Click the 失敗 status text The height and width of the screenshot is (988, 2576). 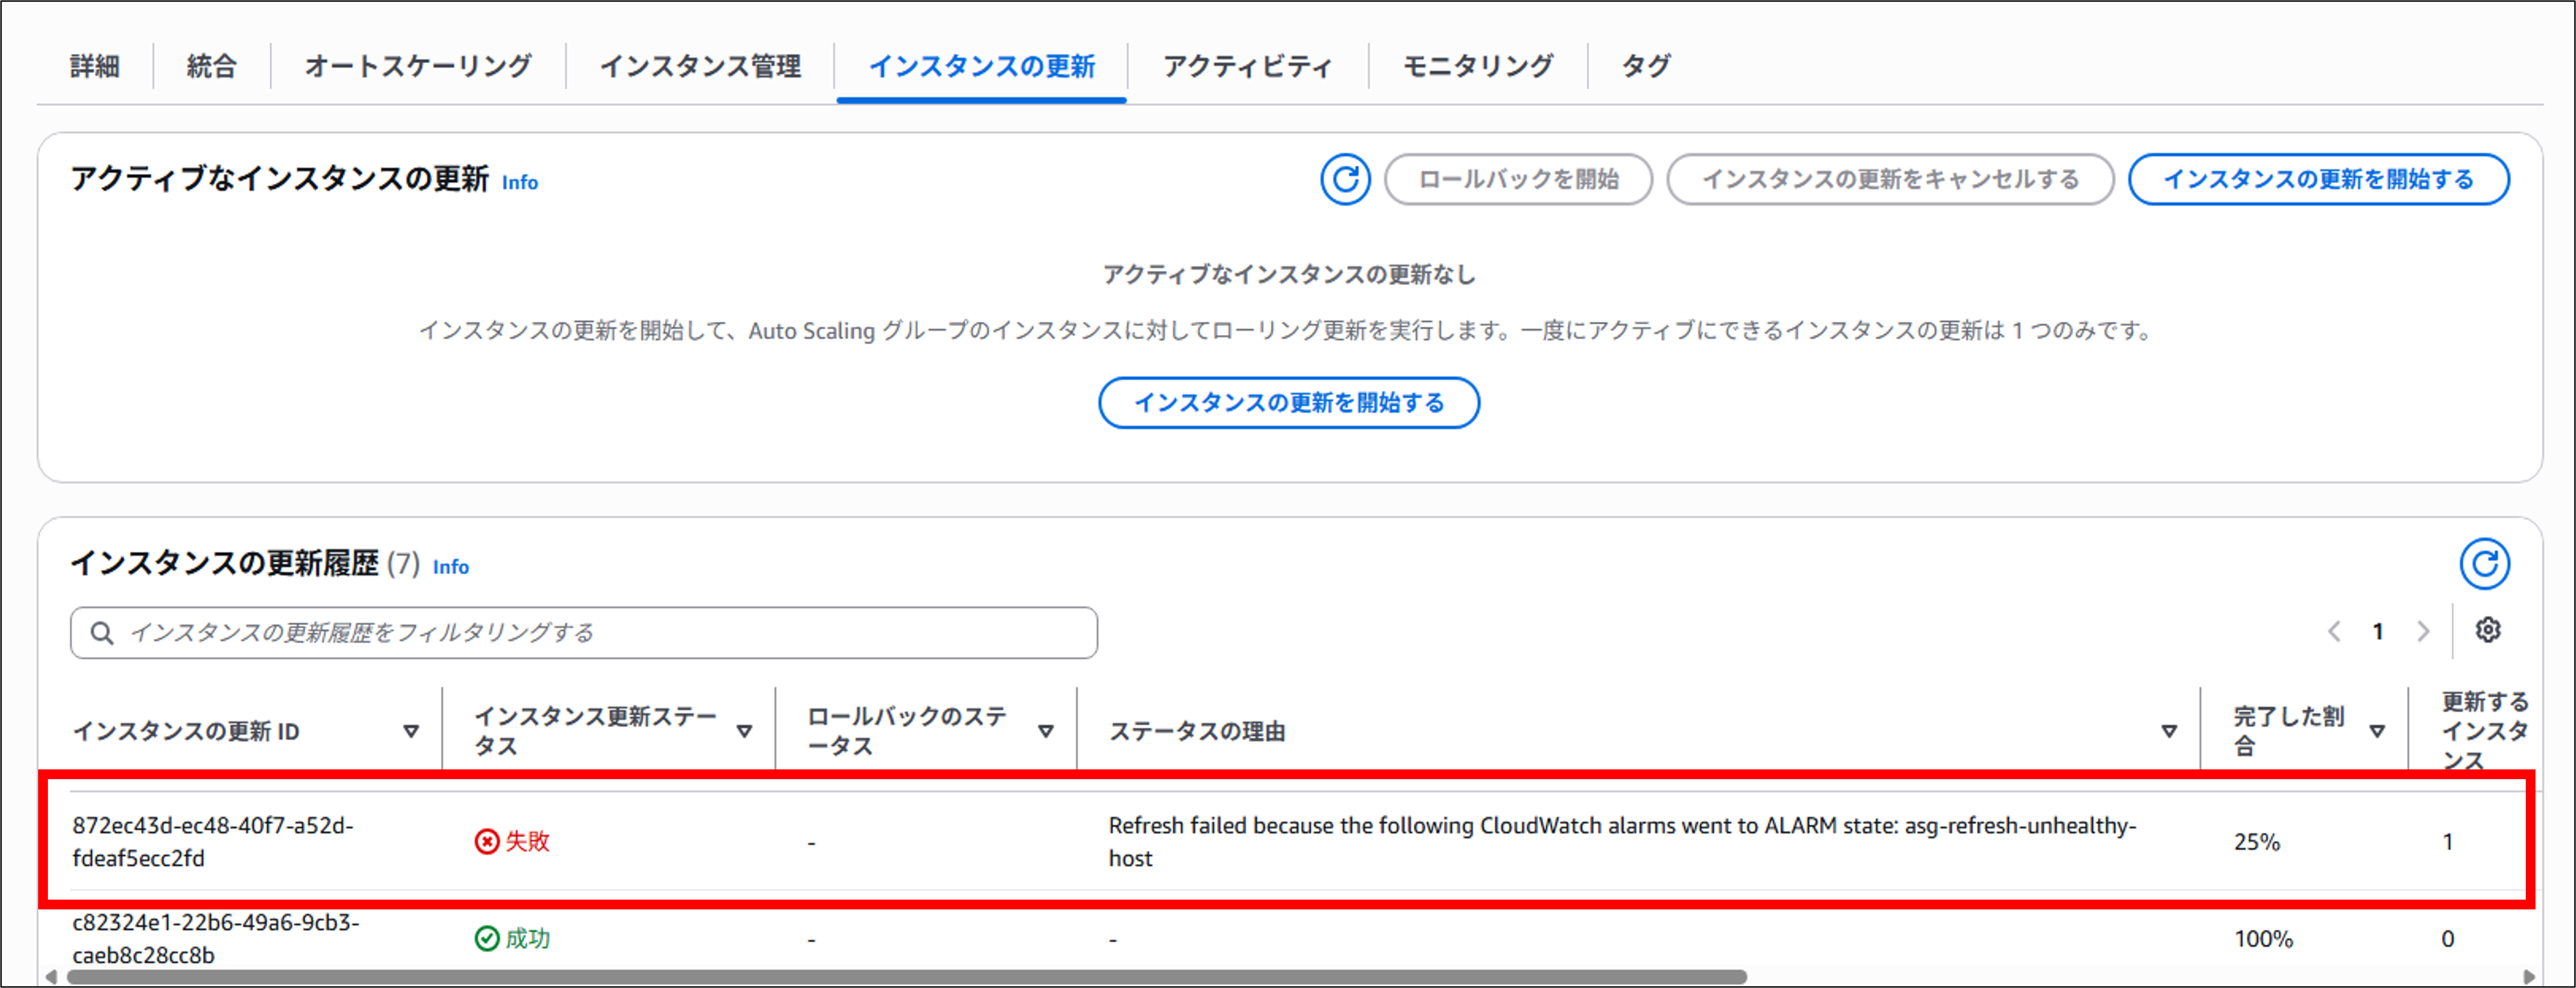(x=527, y=841)
